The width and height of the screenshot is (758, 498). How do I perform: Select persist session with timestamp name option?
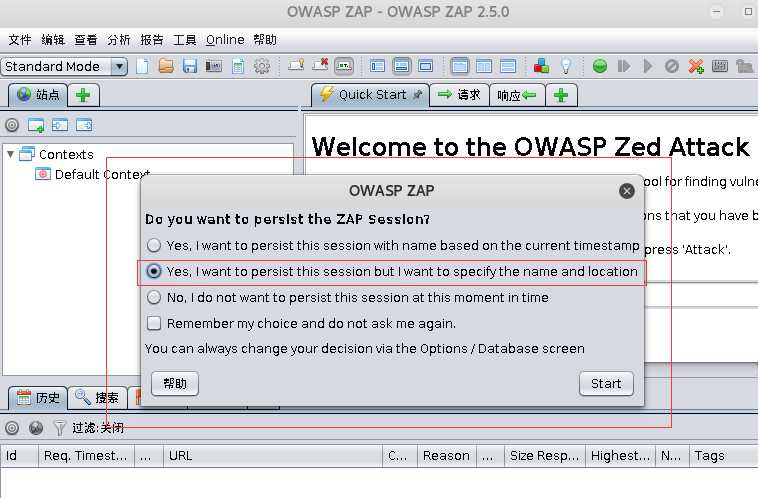point(393,245)
